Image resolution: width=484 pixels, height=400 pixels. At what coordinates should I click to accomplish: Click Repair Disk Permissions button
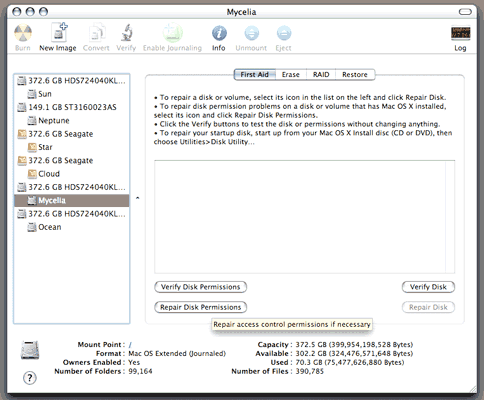click(201, 307)
